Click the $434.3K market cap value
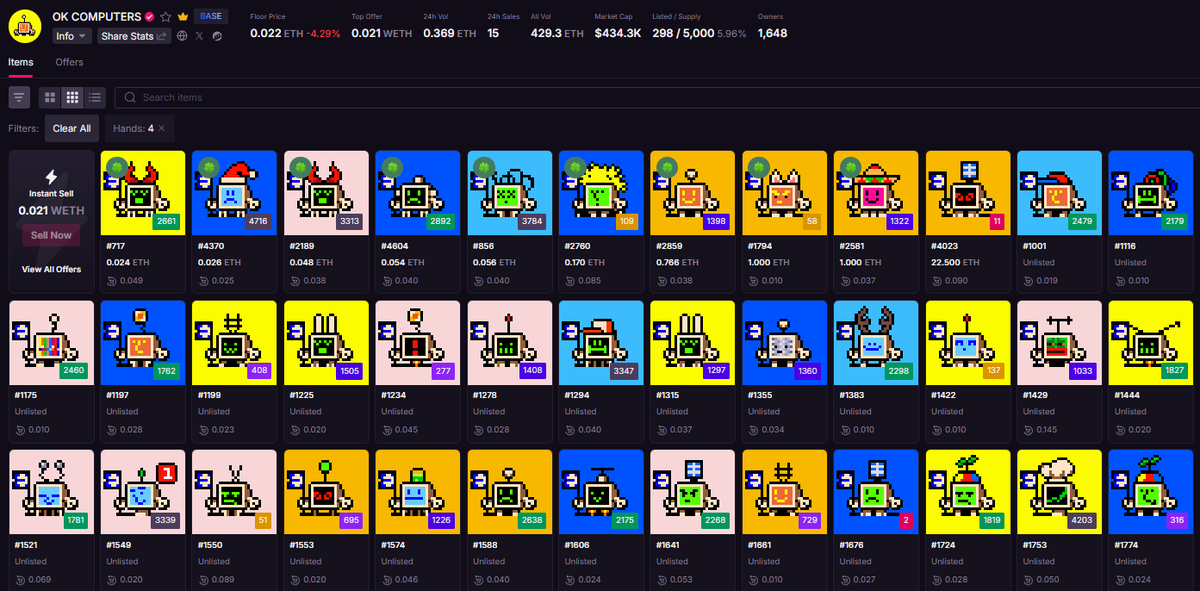The image size is (1200, 591). pyautogui.click(x=617, y=33)
